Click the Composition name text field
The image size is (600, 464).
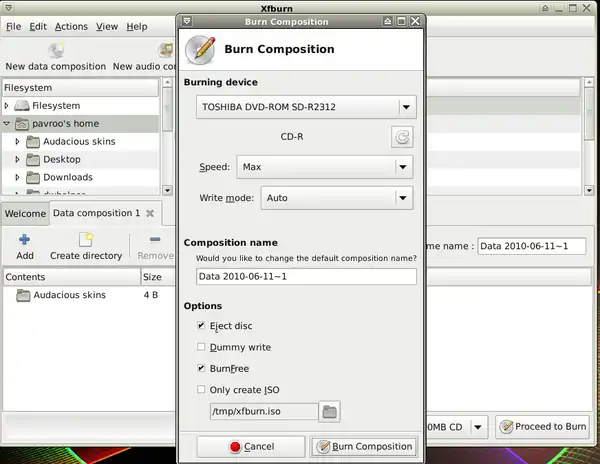click(306, 276)
